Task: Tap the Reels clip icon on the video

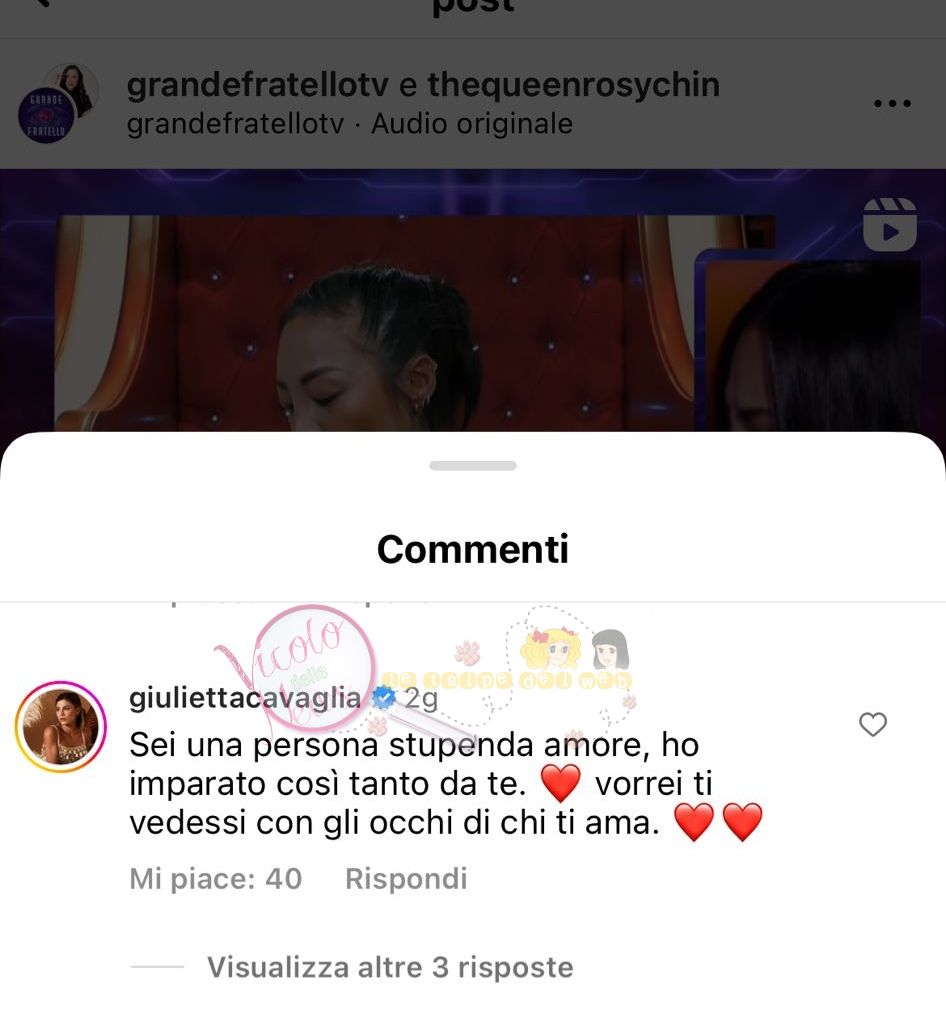Action: pos(890,225)
